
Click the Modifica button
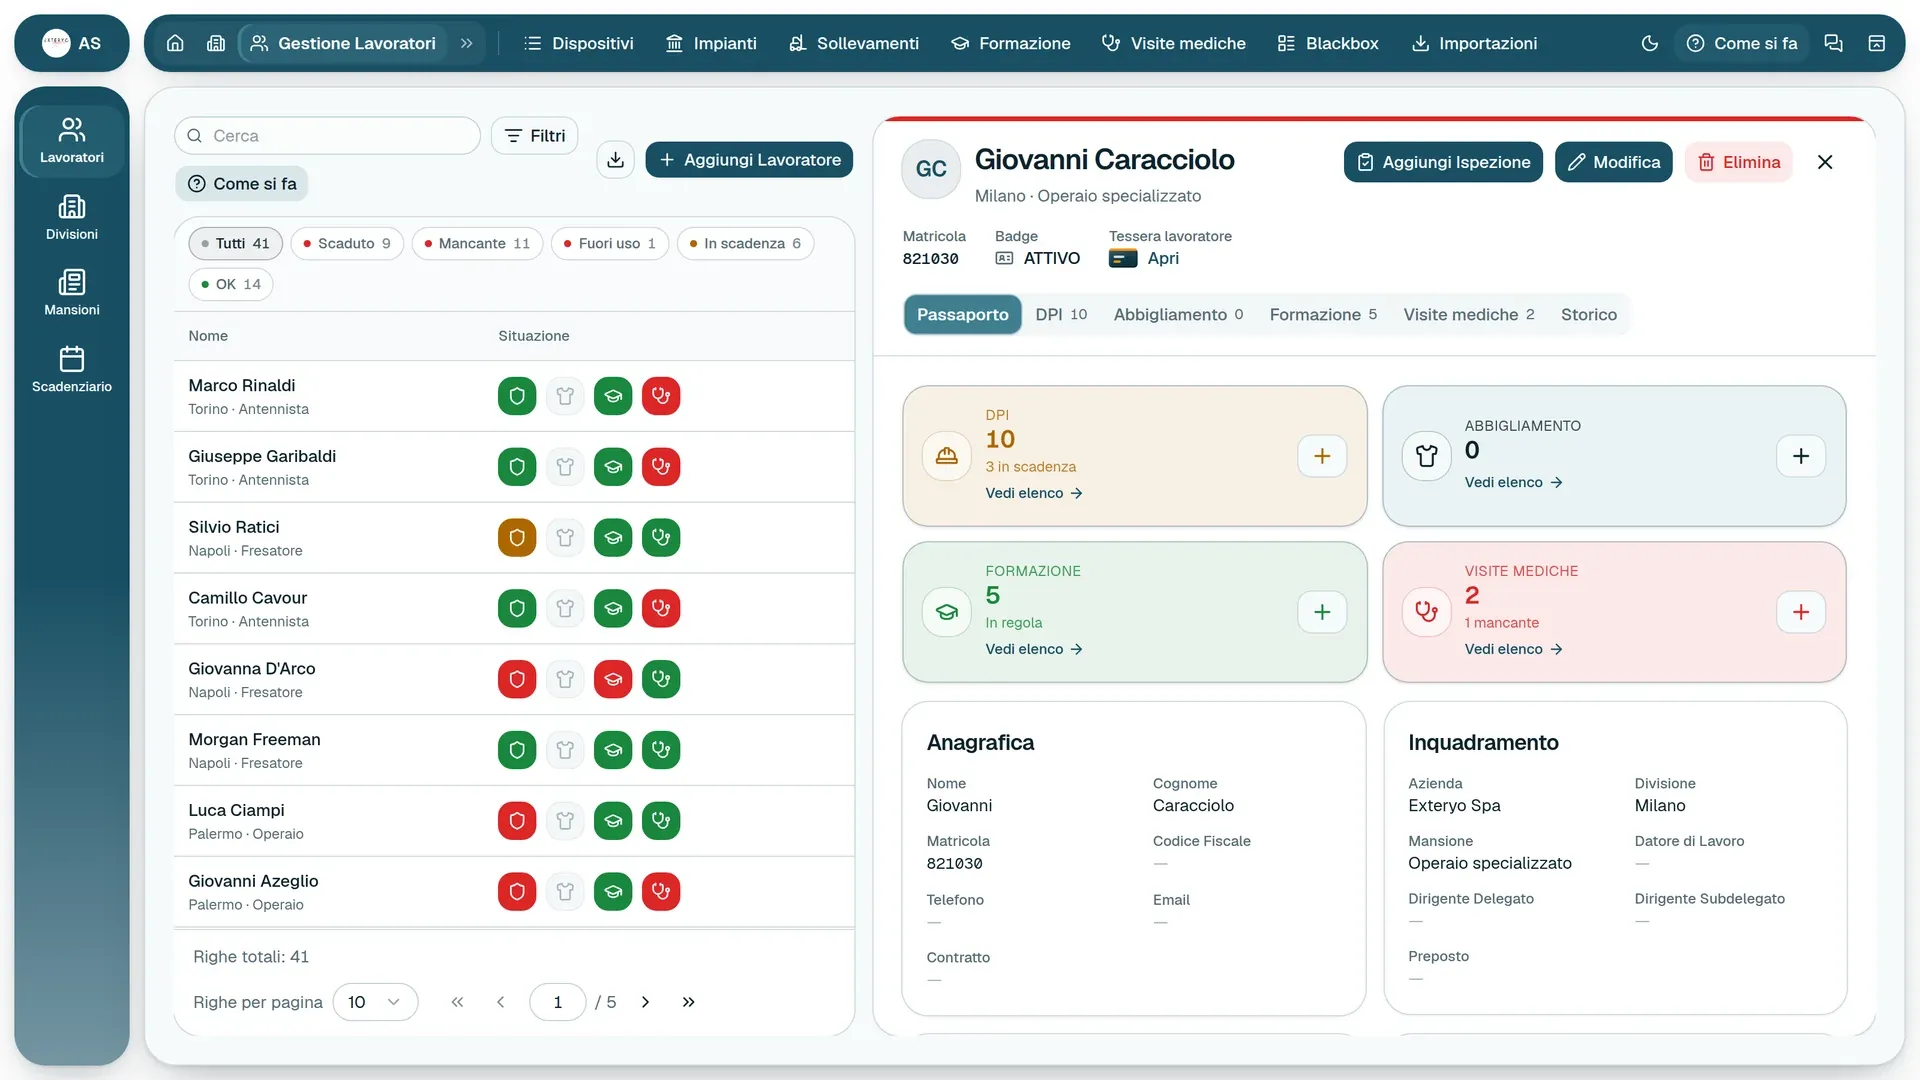click(1613, 162)
